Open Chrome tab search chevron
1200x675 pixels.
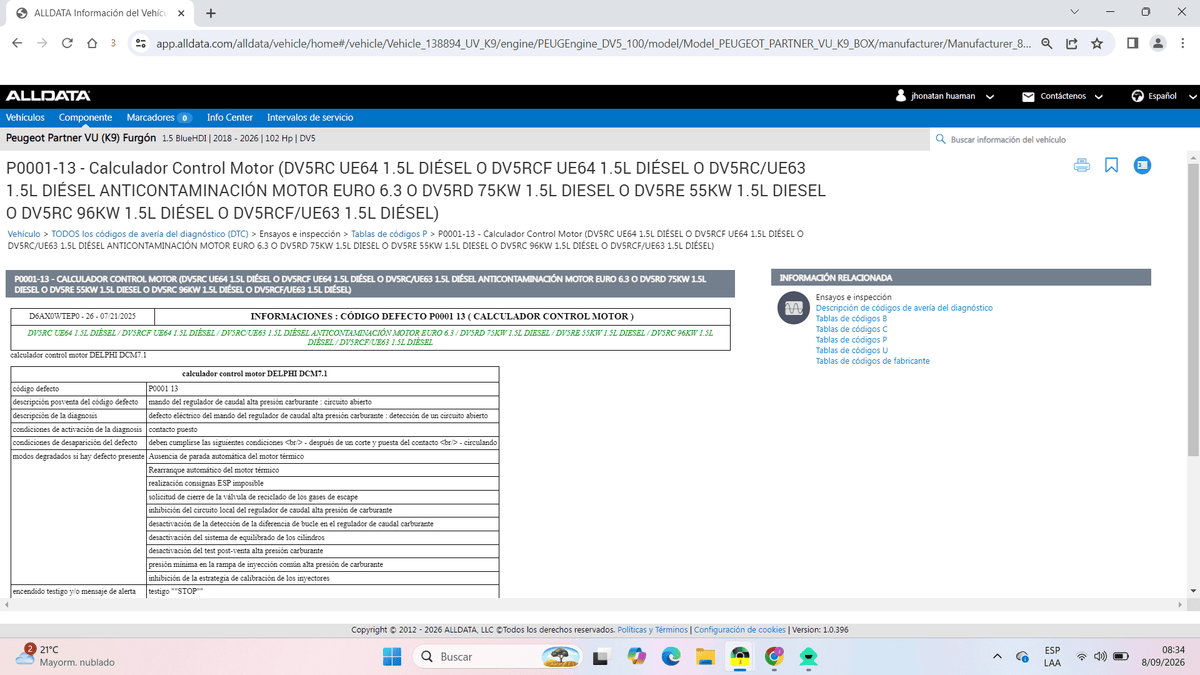coord(1073,12)
